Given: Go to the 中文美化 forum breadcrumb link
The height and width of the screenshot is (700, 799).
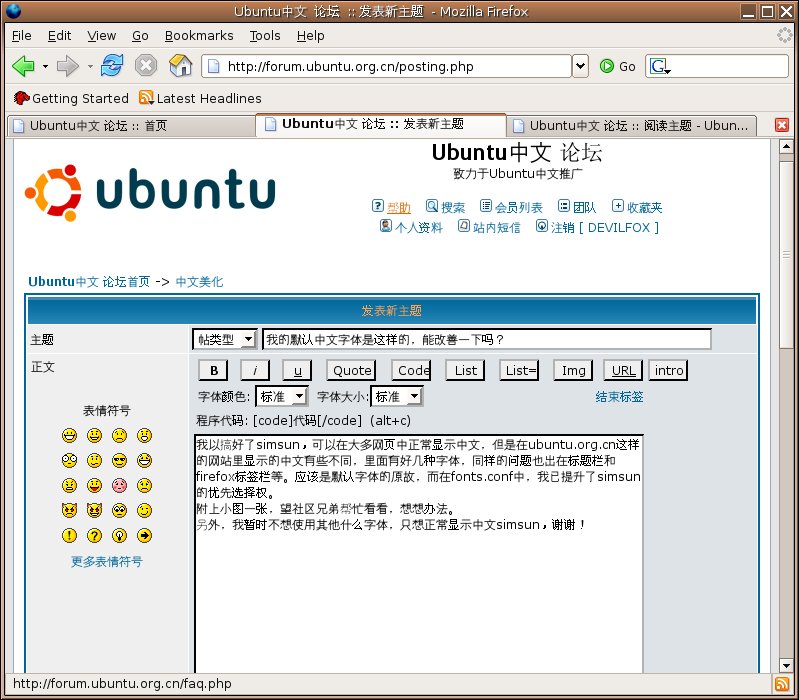Looking at the screenshot, I should (x=199, y=282).
